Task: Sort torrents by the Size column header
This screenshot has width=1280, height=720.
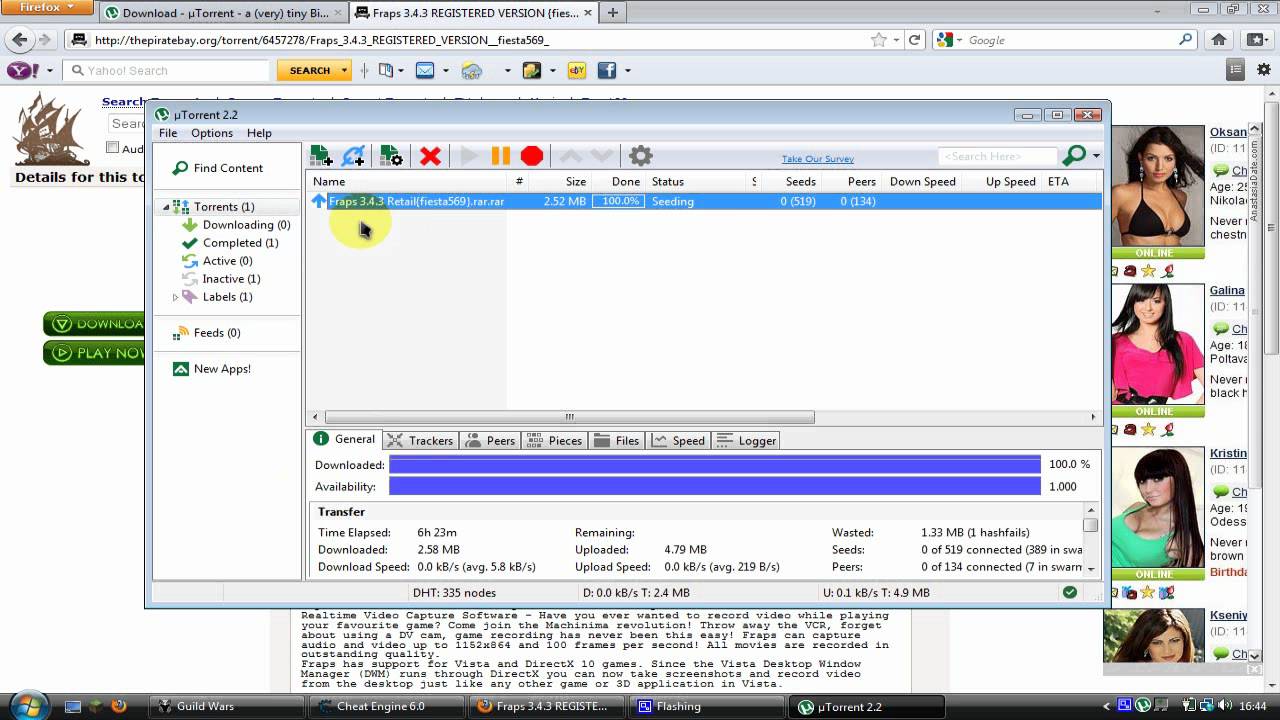Action: [559, 182]
